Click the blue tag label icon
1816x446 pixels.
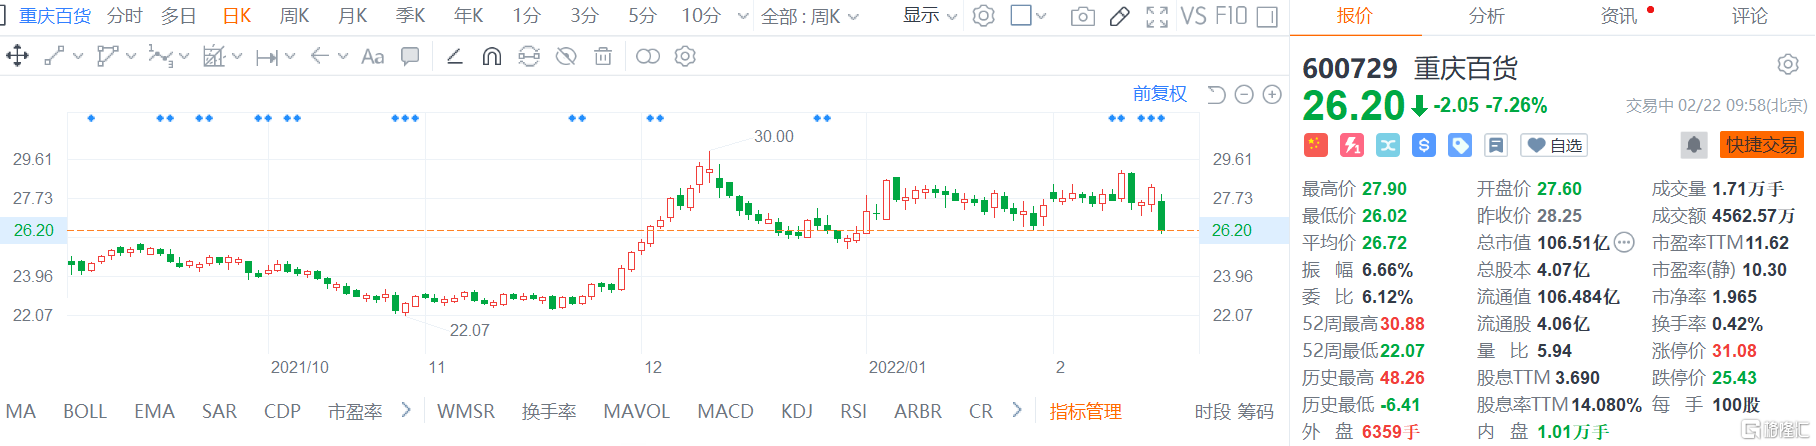1460,145
